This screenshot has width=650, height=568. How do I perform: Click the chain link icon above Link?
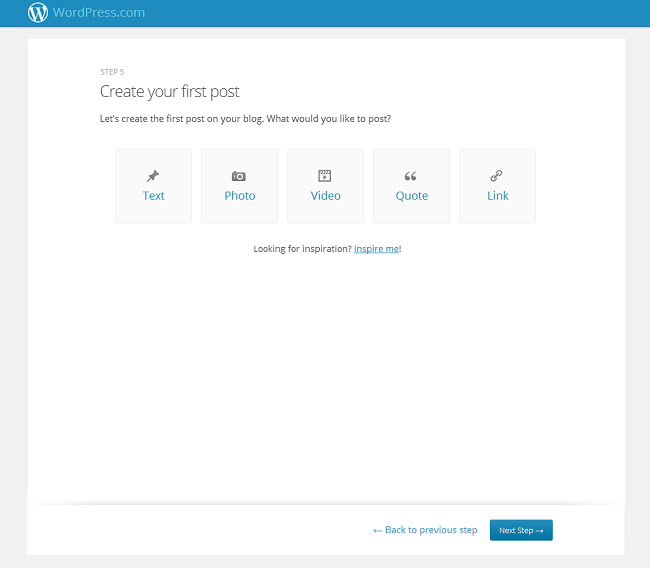coord(496,176)
